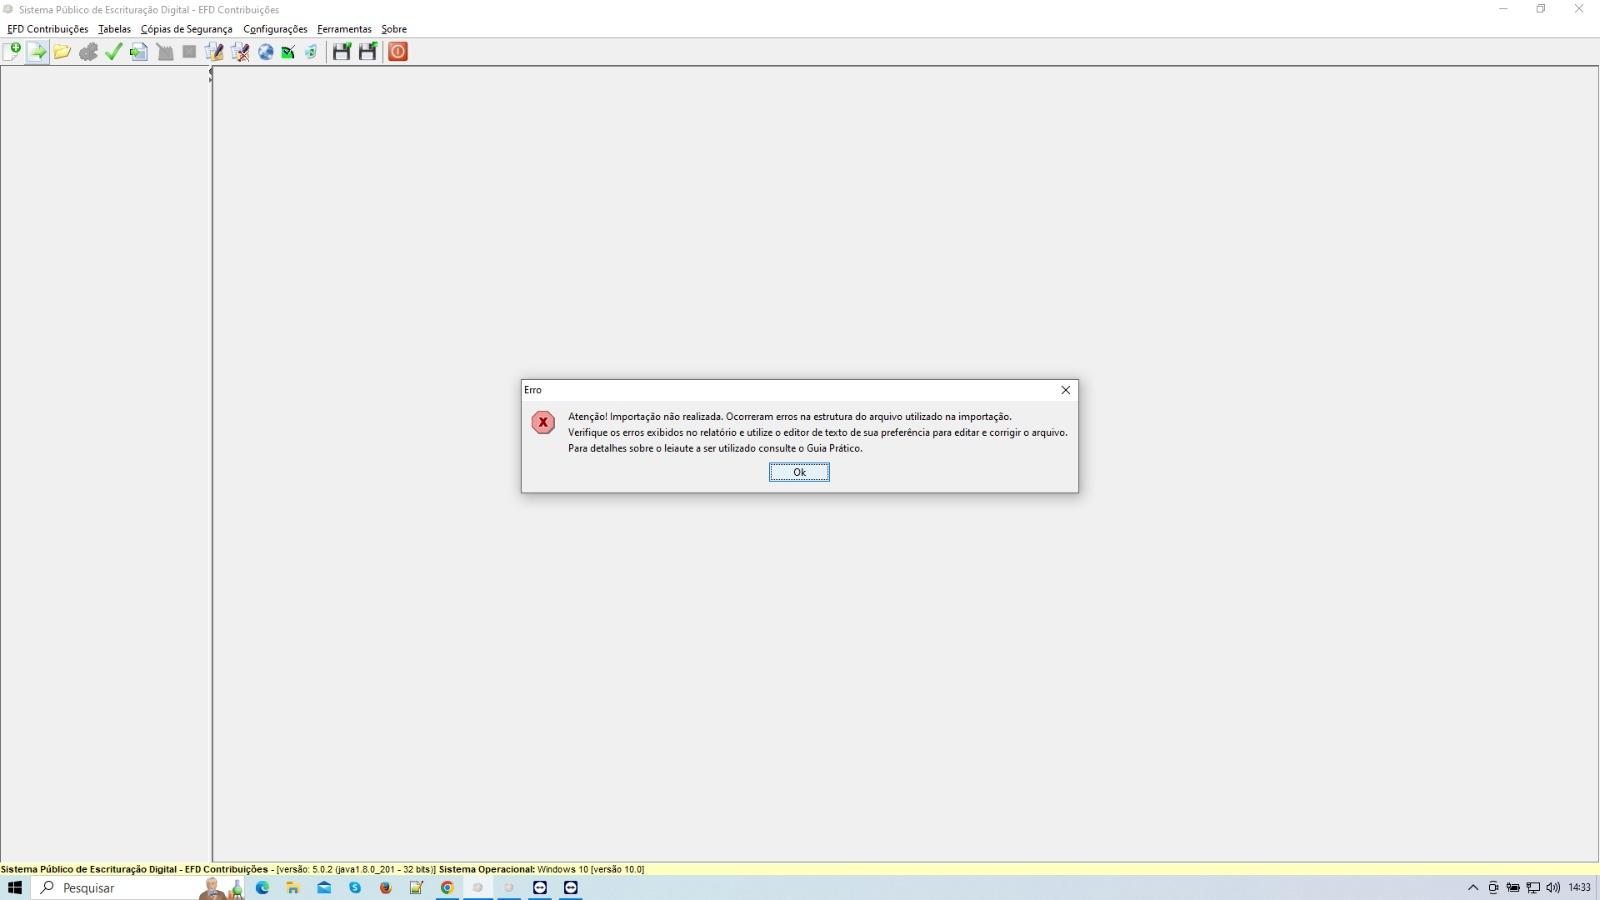The height and width of the screenshot is (900, 1600).
Task: Click the green checkmark toolbar icon
Action: point(113,52)
